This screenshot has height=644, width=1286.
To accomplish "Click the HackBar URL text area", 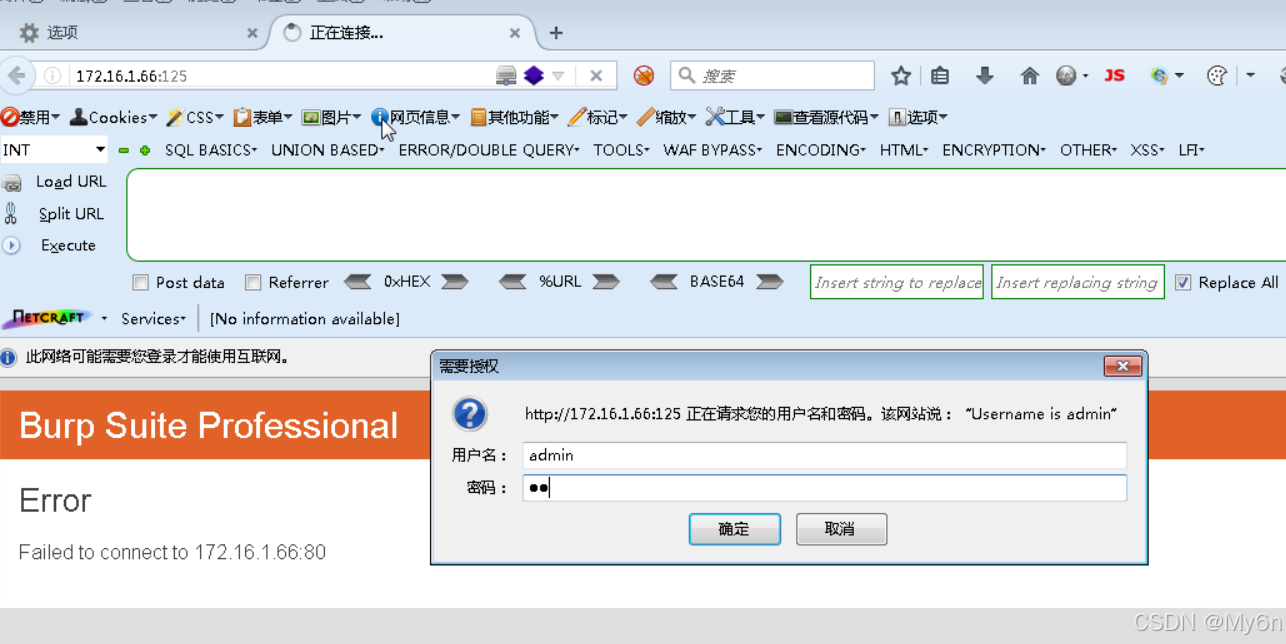I will click(x=706, y=214).
